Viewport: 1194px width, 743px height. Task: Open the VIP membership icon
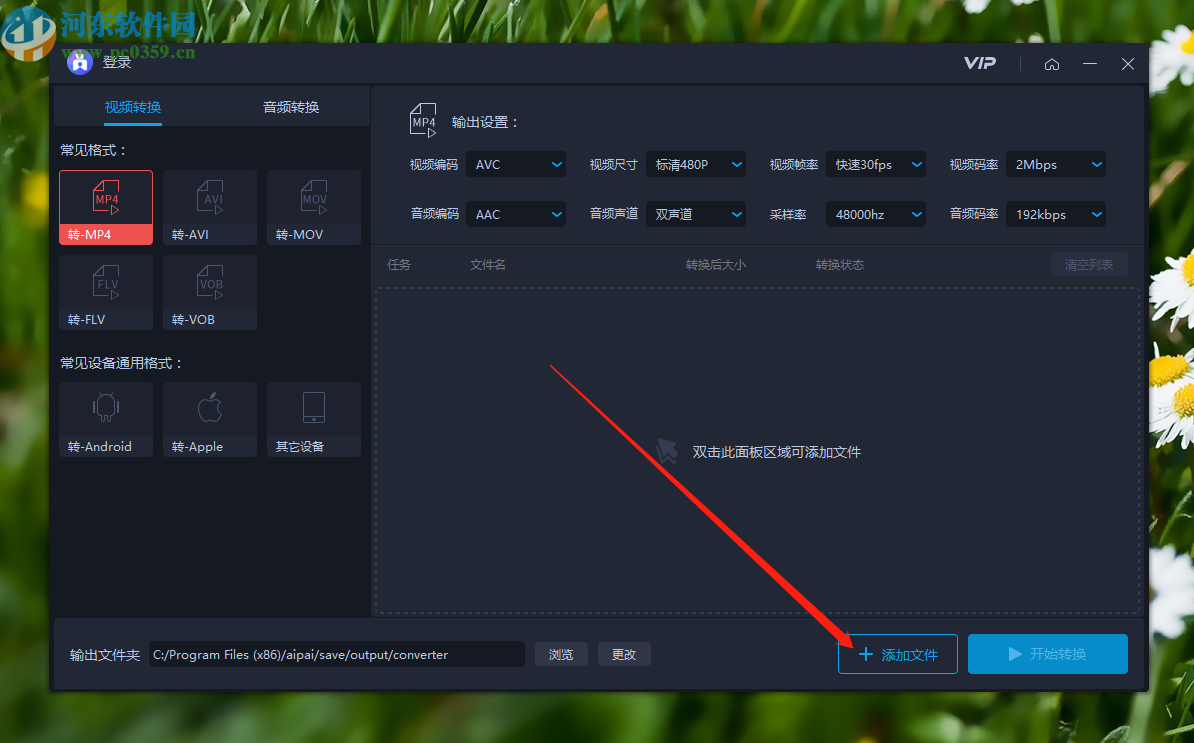click(980, 63)
